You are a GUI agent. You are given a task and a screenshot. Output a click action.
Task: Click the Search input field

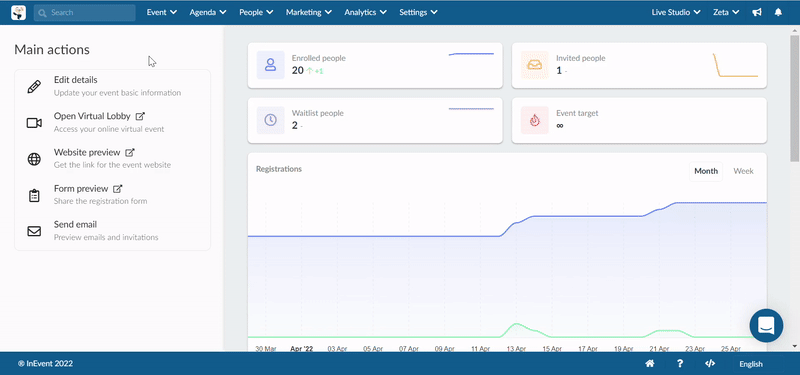pos(85,13)
